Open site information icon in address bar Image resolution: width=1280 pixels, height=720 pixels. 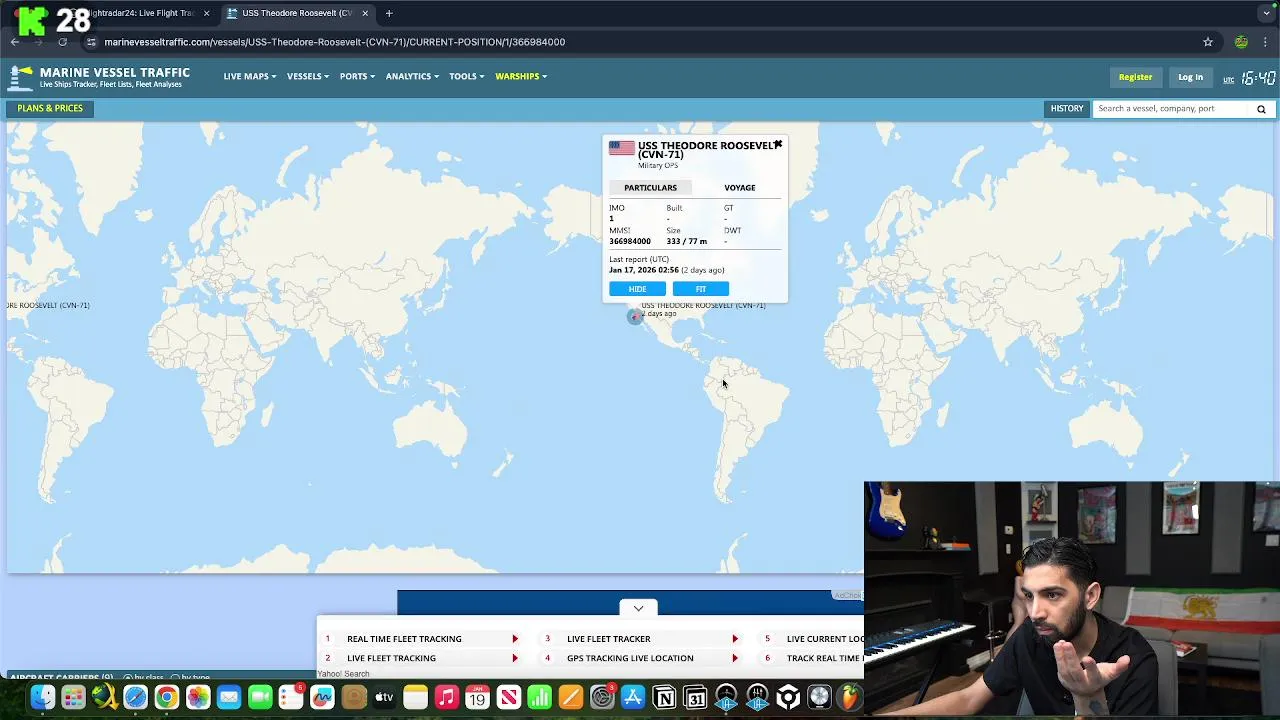point(91,42)
